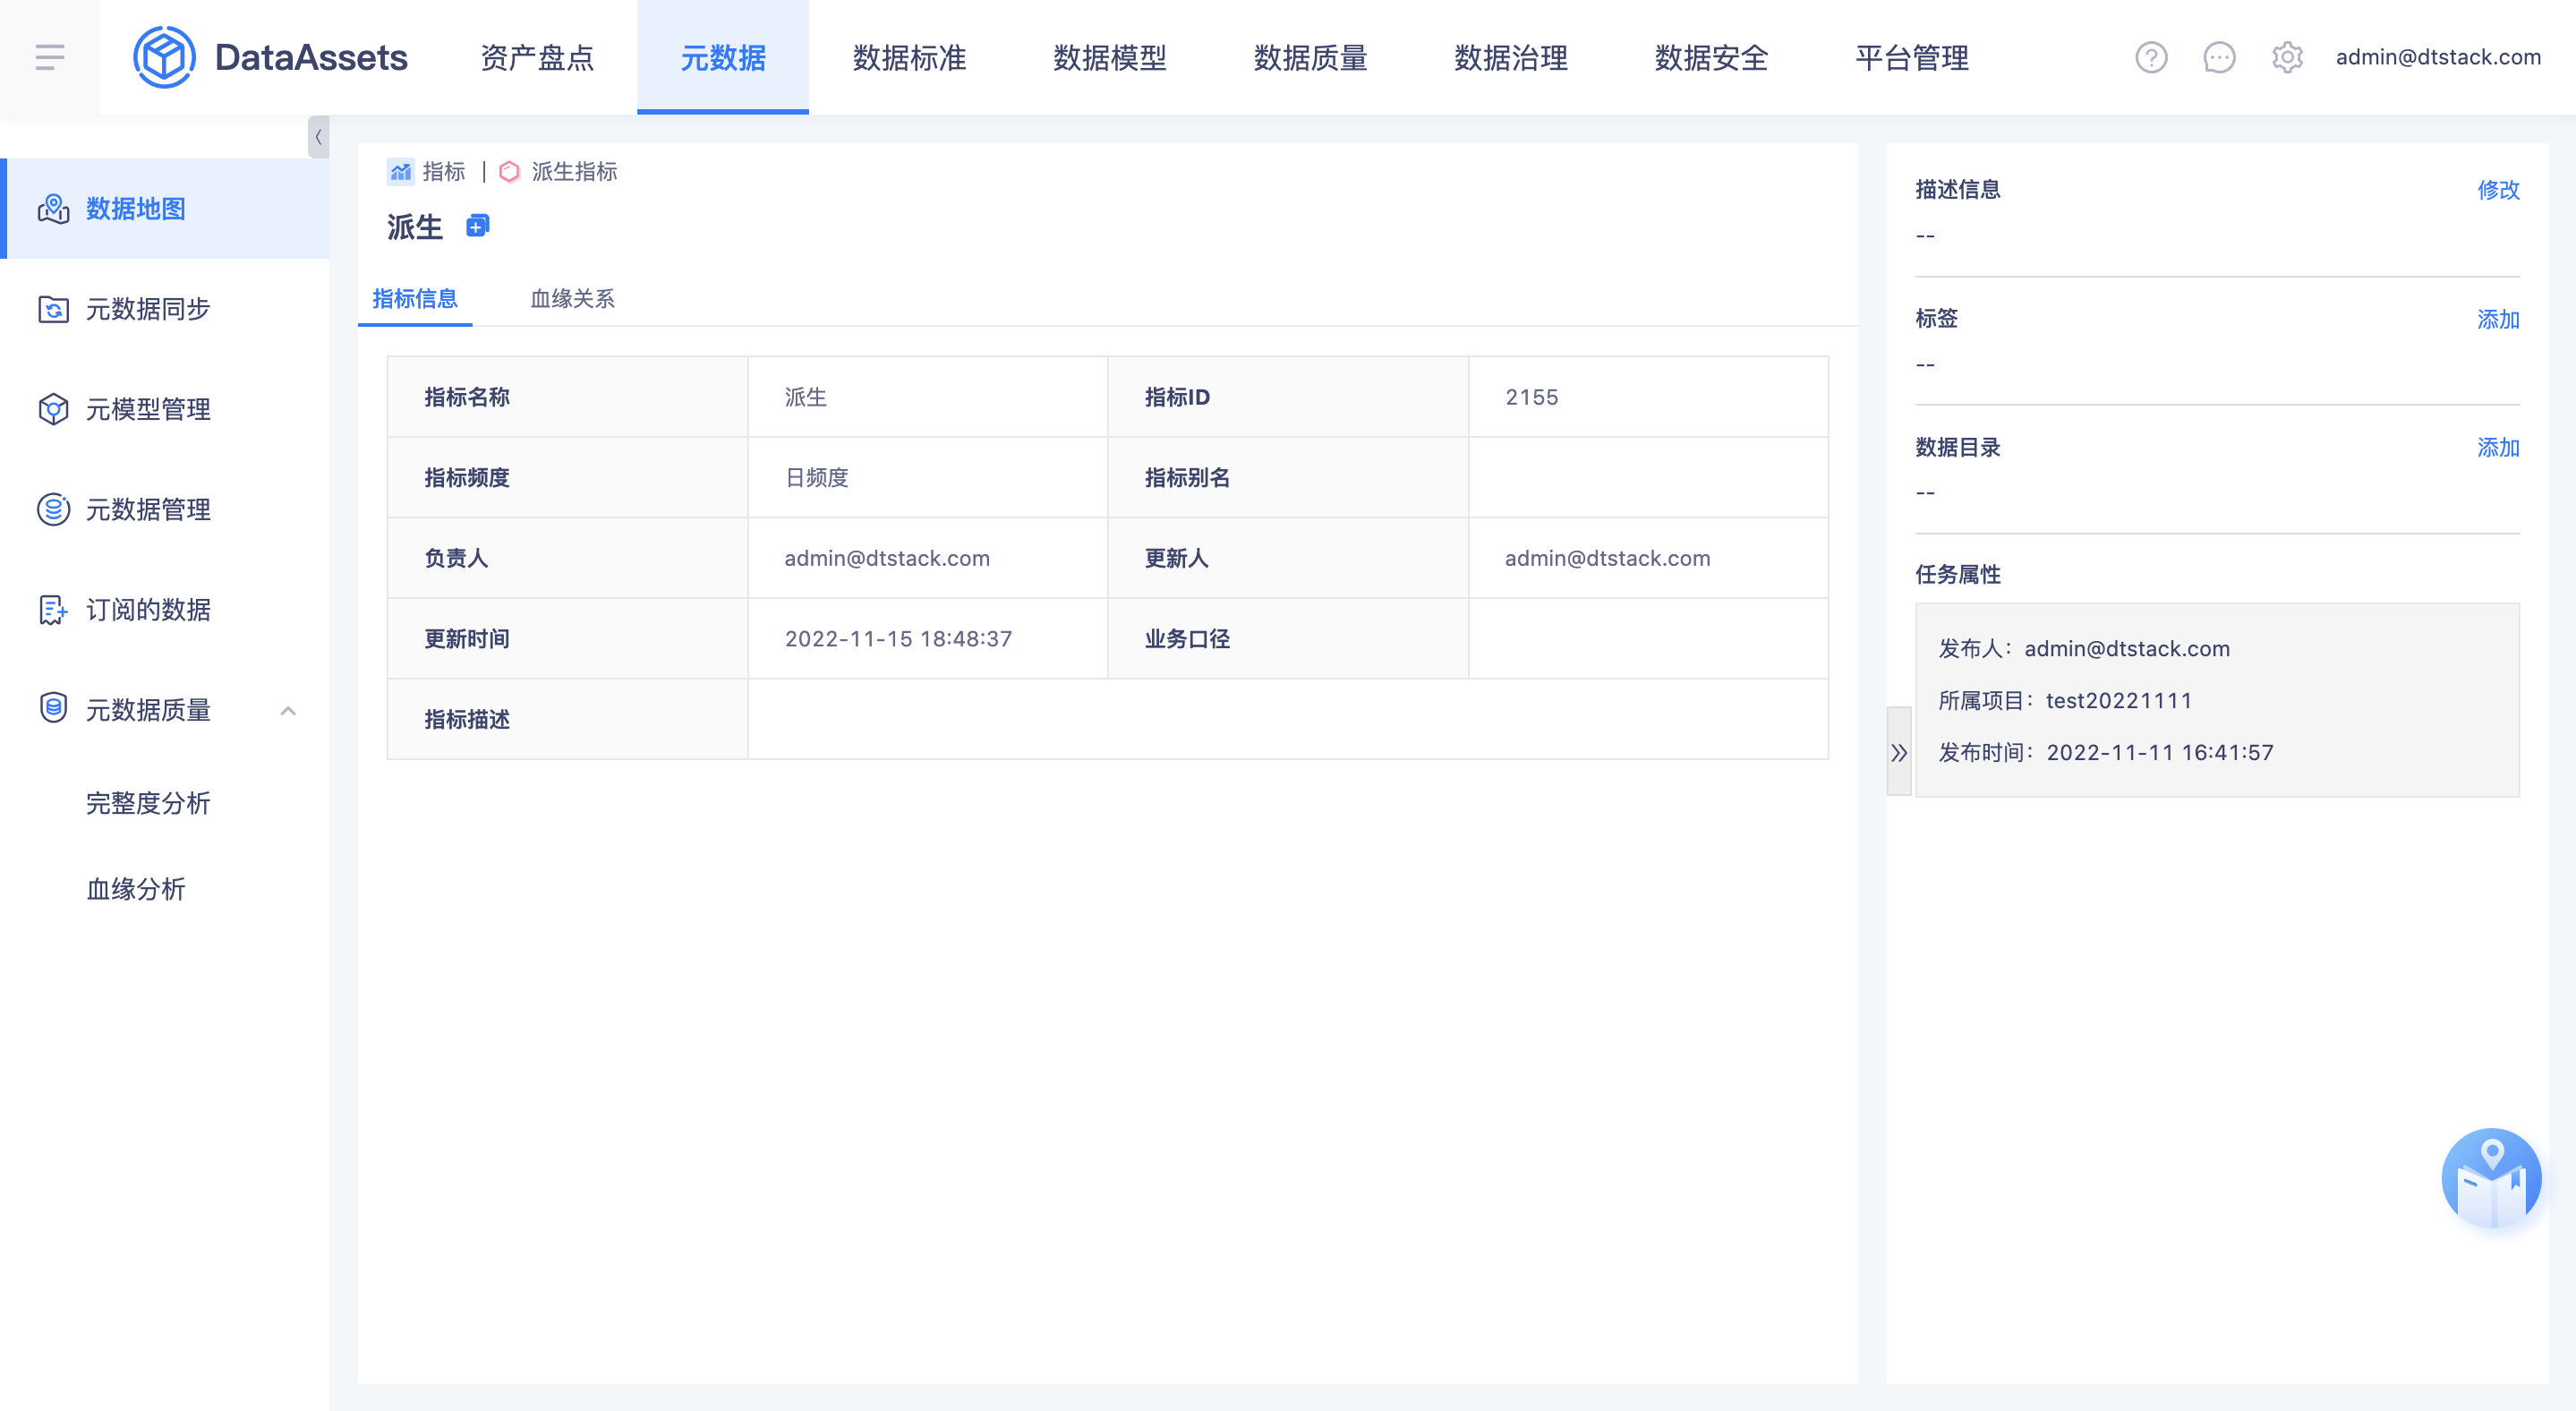Click 添加 link for 标签
Viewport: 2576px width, 1411px height.
[2498, 319]
